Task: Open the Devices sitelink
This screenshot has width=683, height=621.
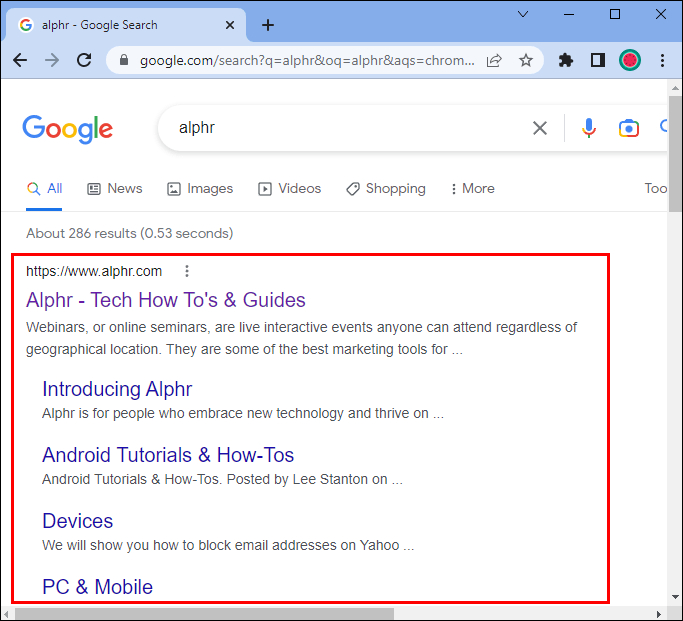Action: pyautogui.click(x=78, y=521)
